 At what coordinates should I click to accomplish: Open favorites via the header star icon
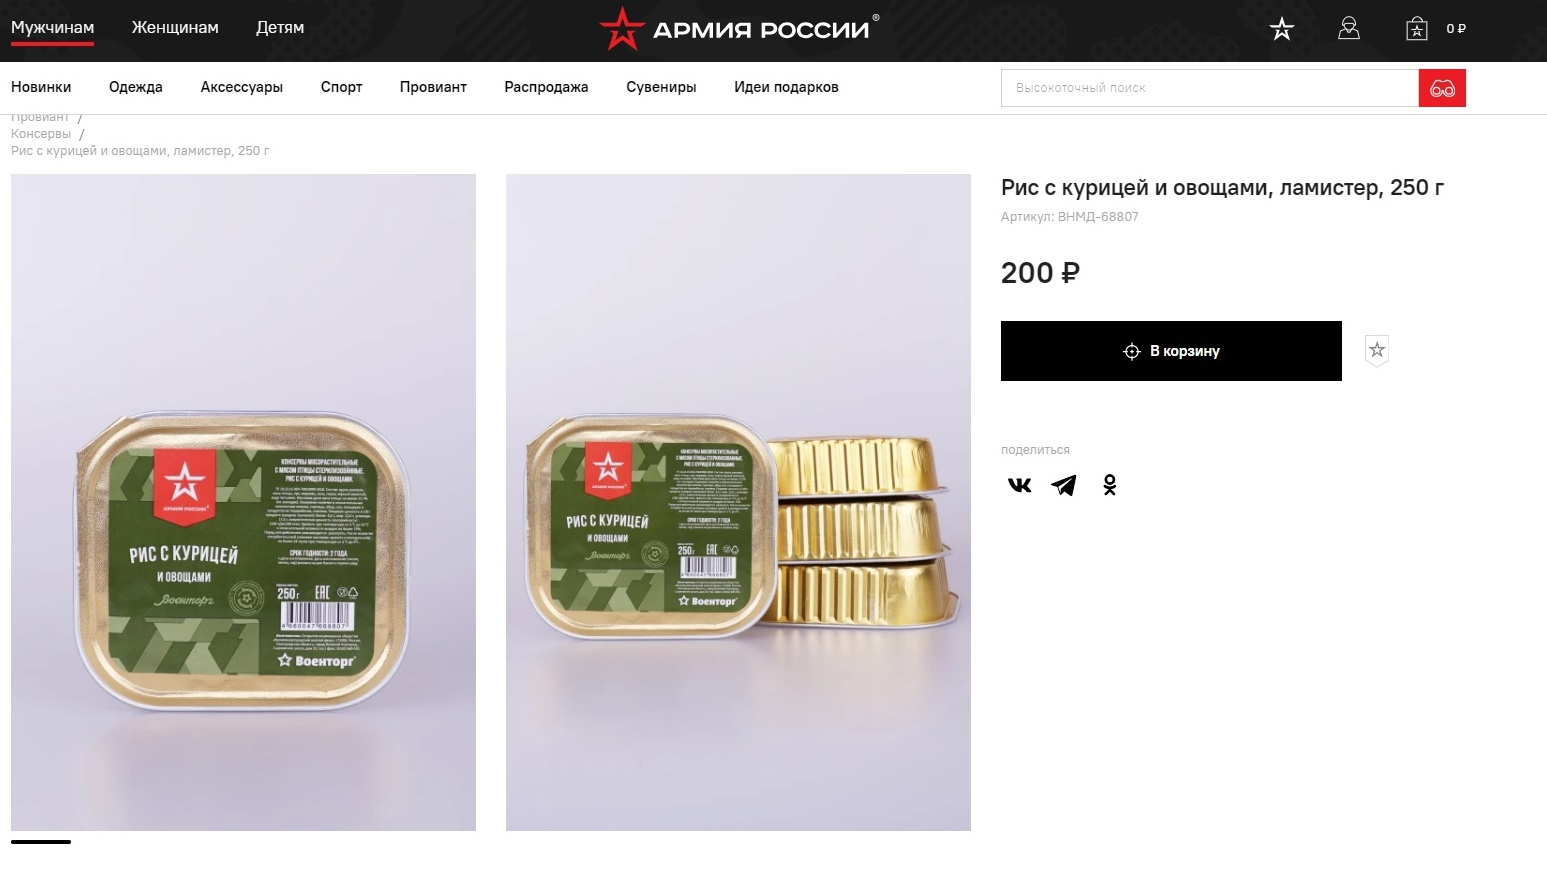pyautogui.click(x=1281, y=29)
